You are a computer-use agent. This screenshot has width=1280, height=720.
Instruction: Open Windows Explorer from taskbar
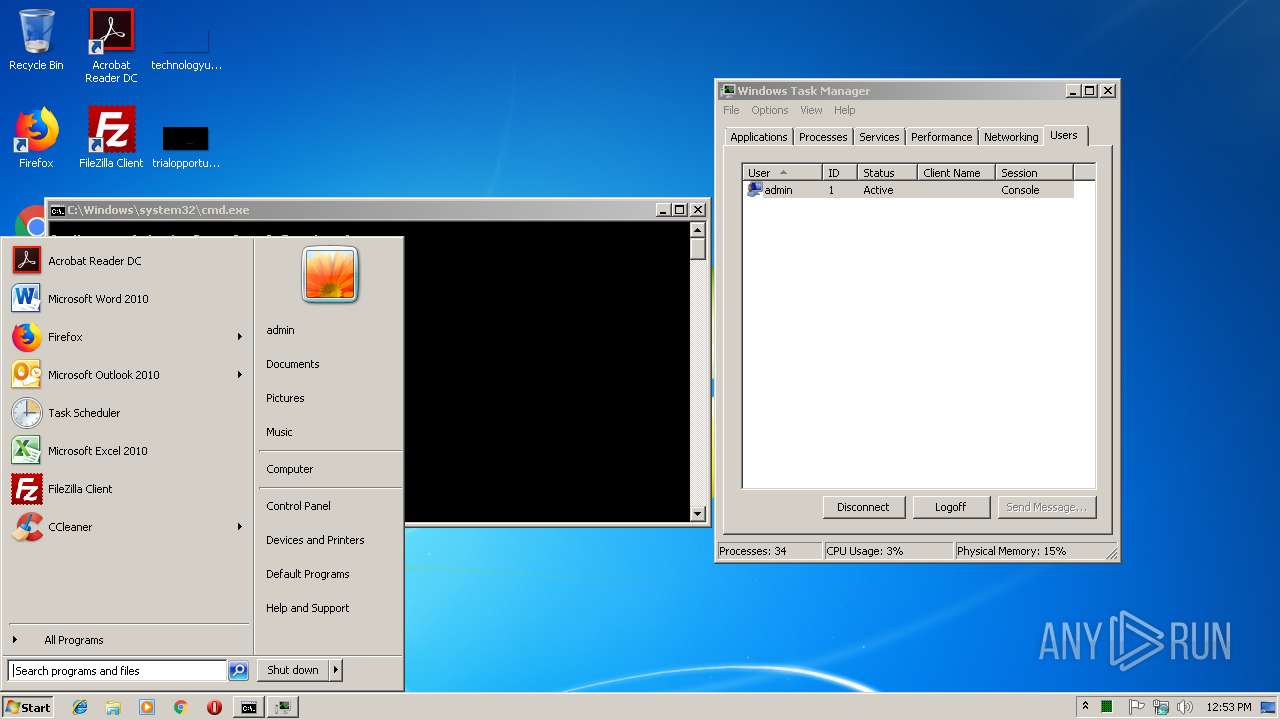(113, 707)
